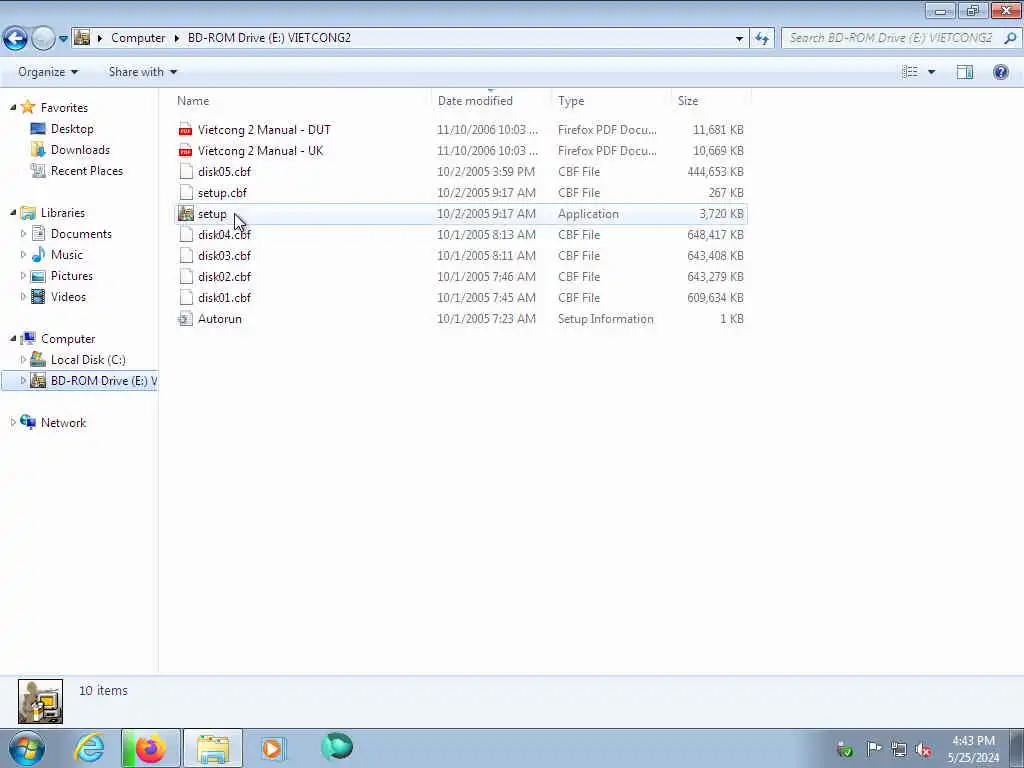Screen dimensions: 1024x768
Task: Expand the Documents library
Action: pyautogui.click(x=24, y=234)
